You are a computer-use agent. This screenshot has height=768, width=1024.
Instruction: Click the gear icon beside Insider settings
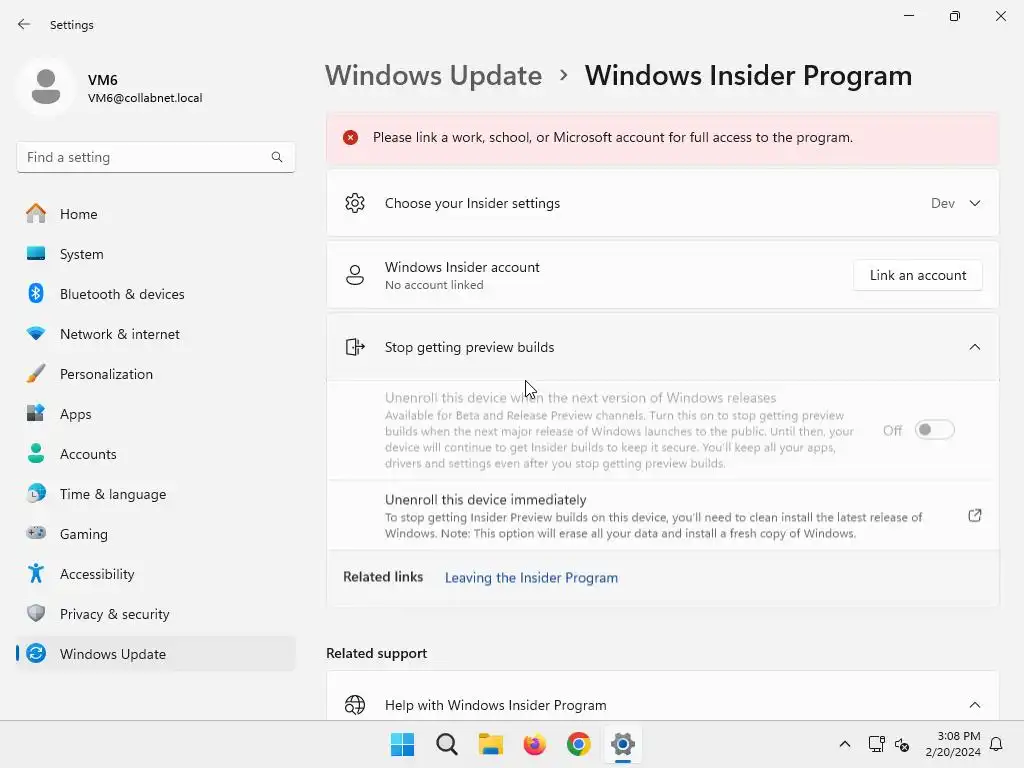(355, 203)
